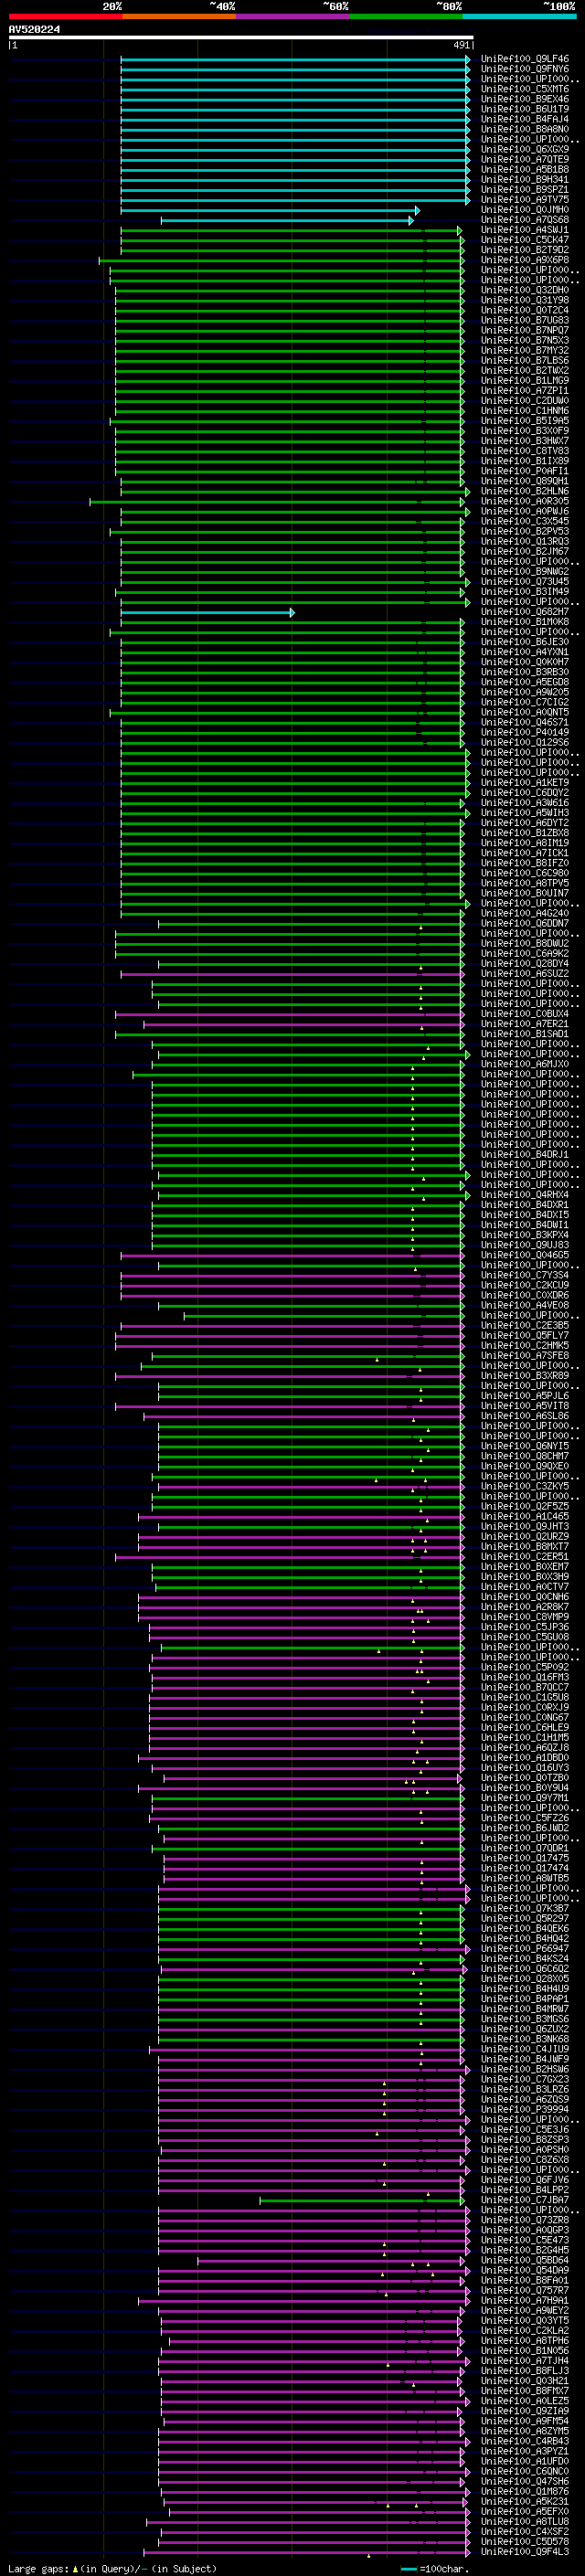Click the query end position 491

461,45
